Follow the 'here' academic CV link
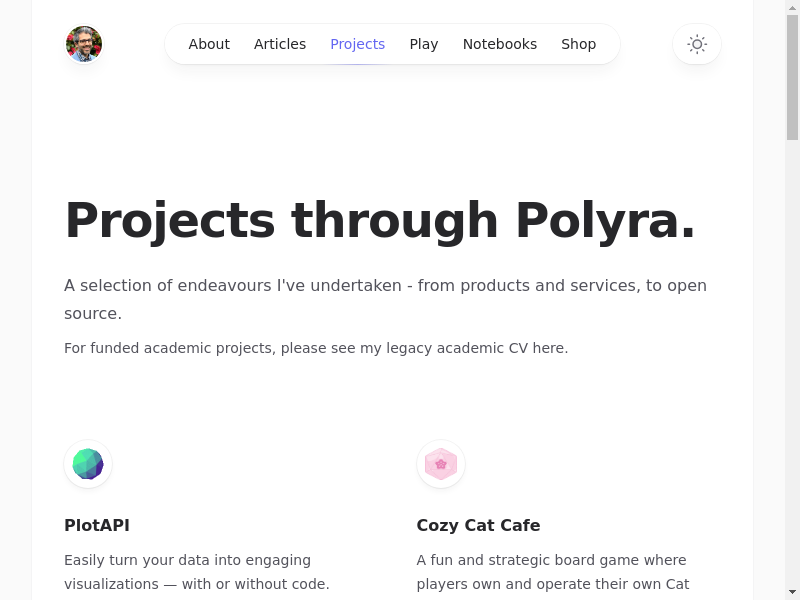800x600 pixels. click(548, 348)
